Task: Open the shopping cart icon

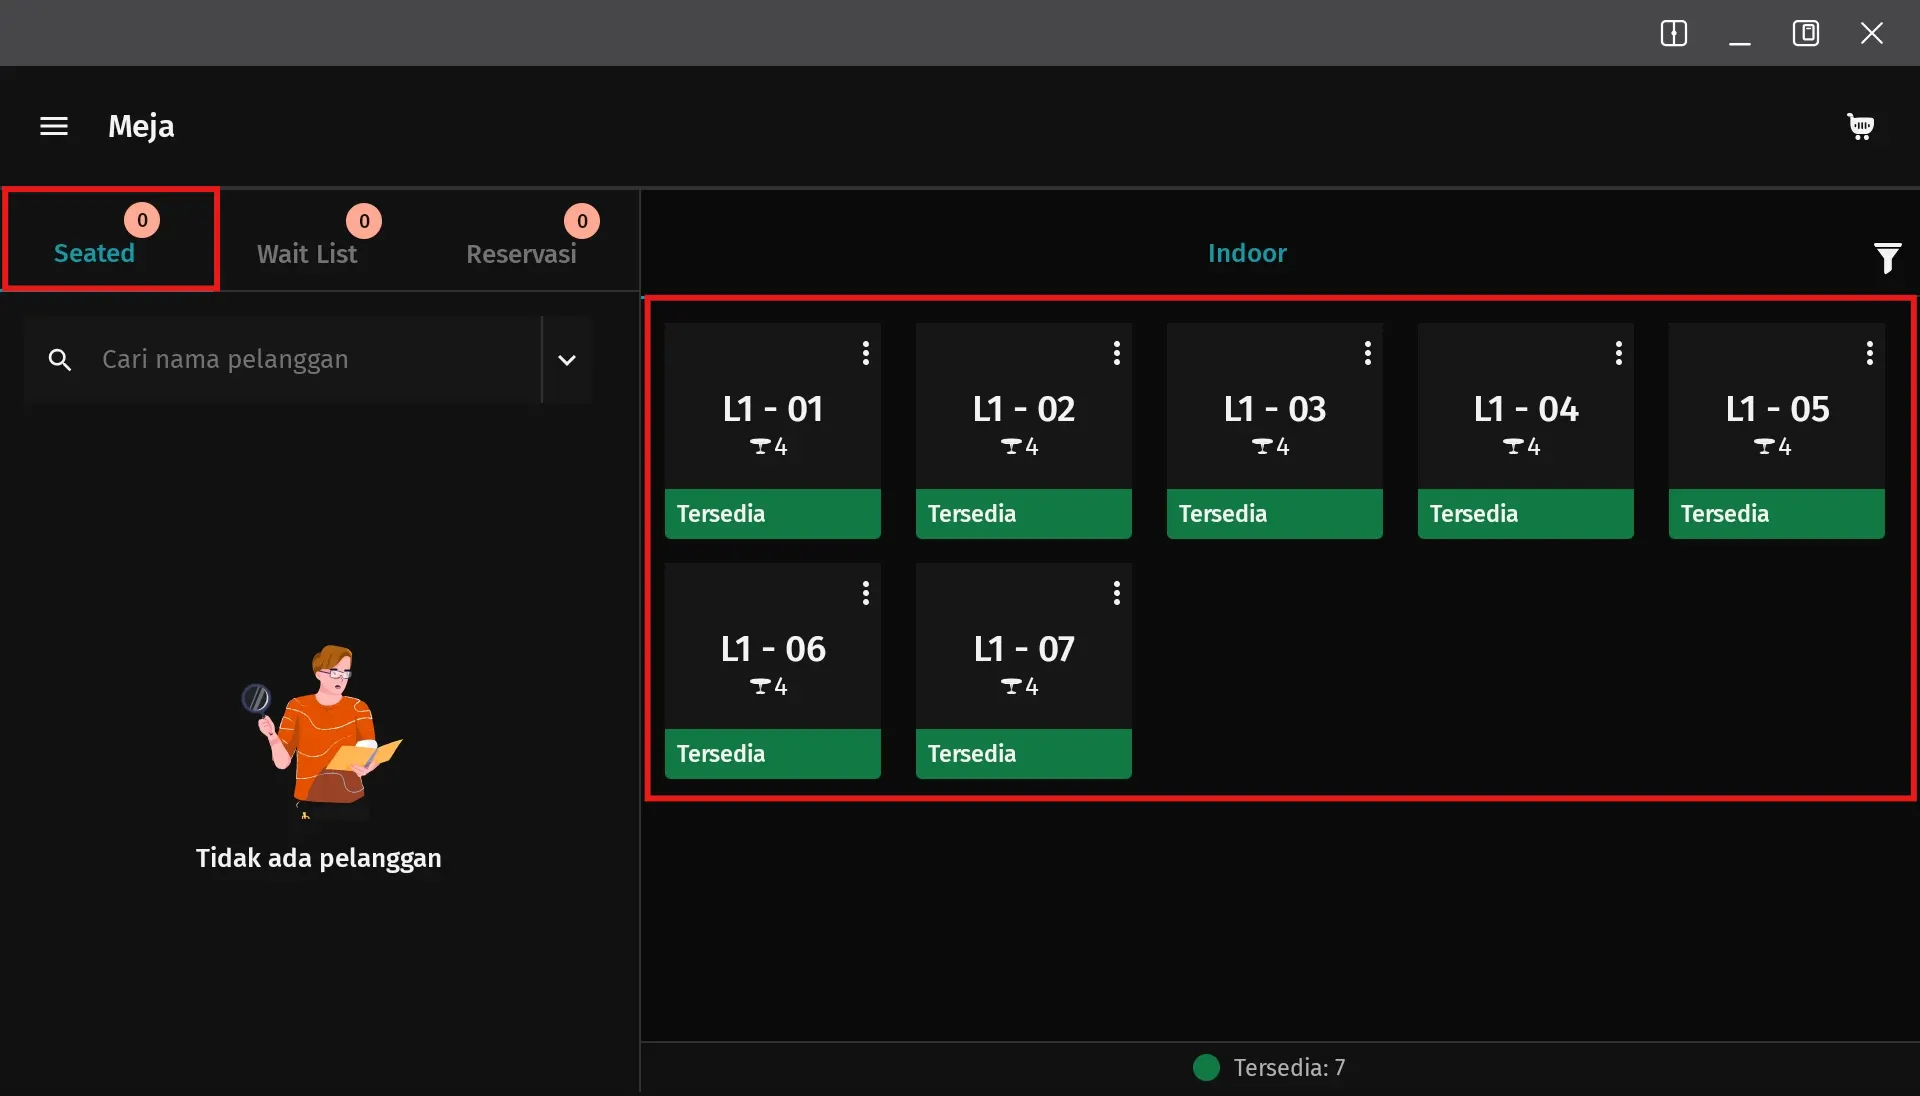Action: pos(1860,126)
